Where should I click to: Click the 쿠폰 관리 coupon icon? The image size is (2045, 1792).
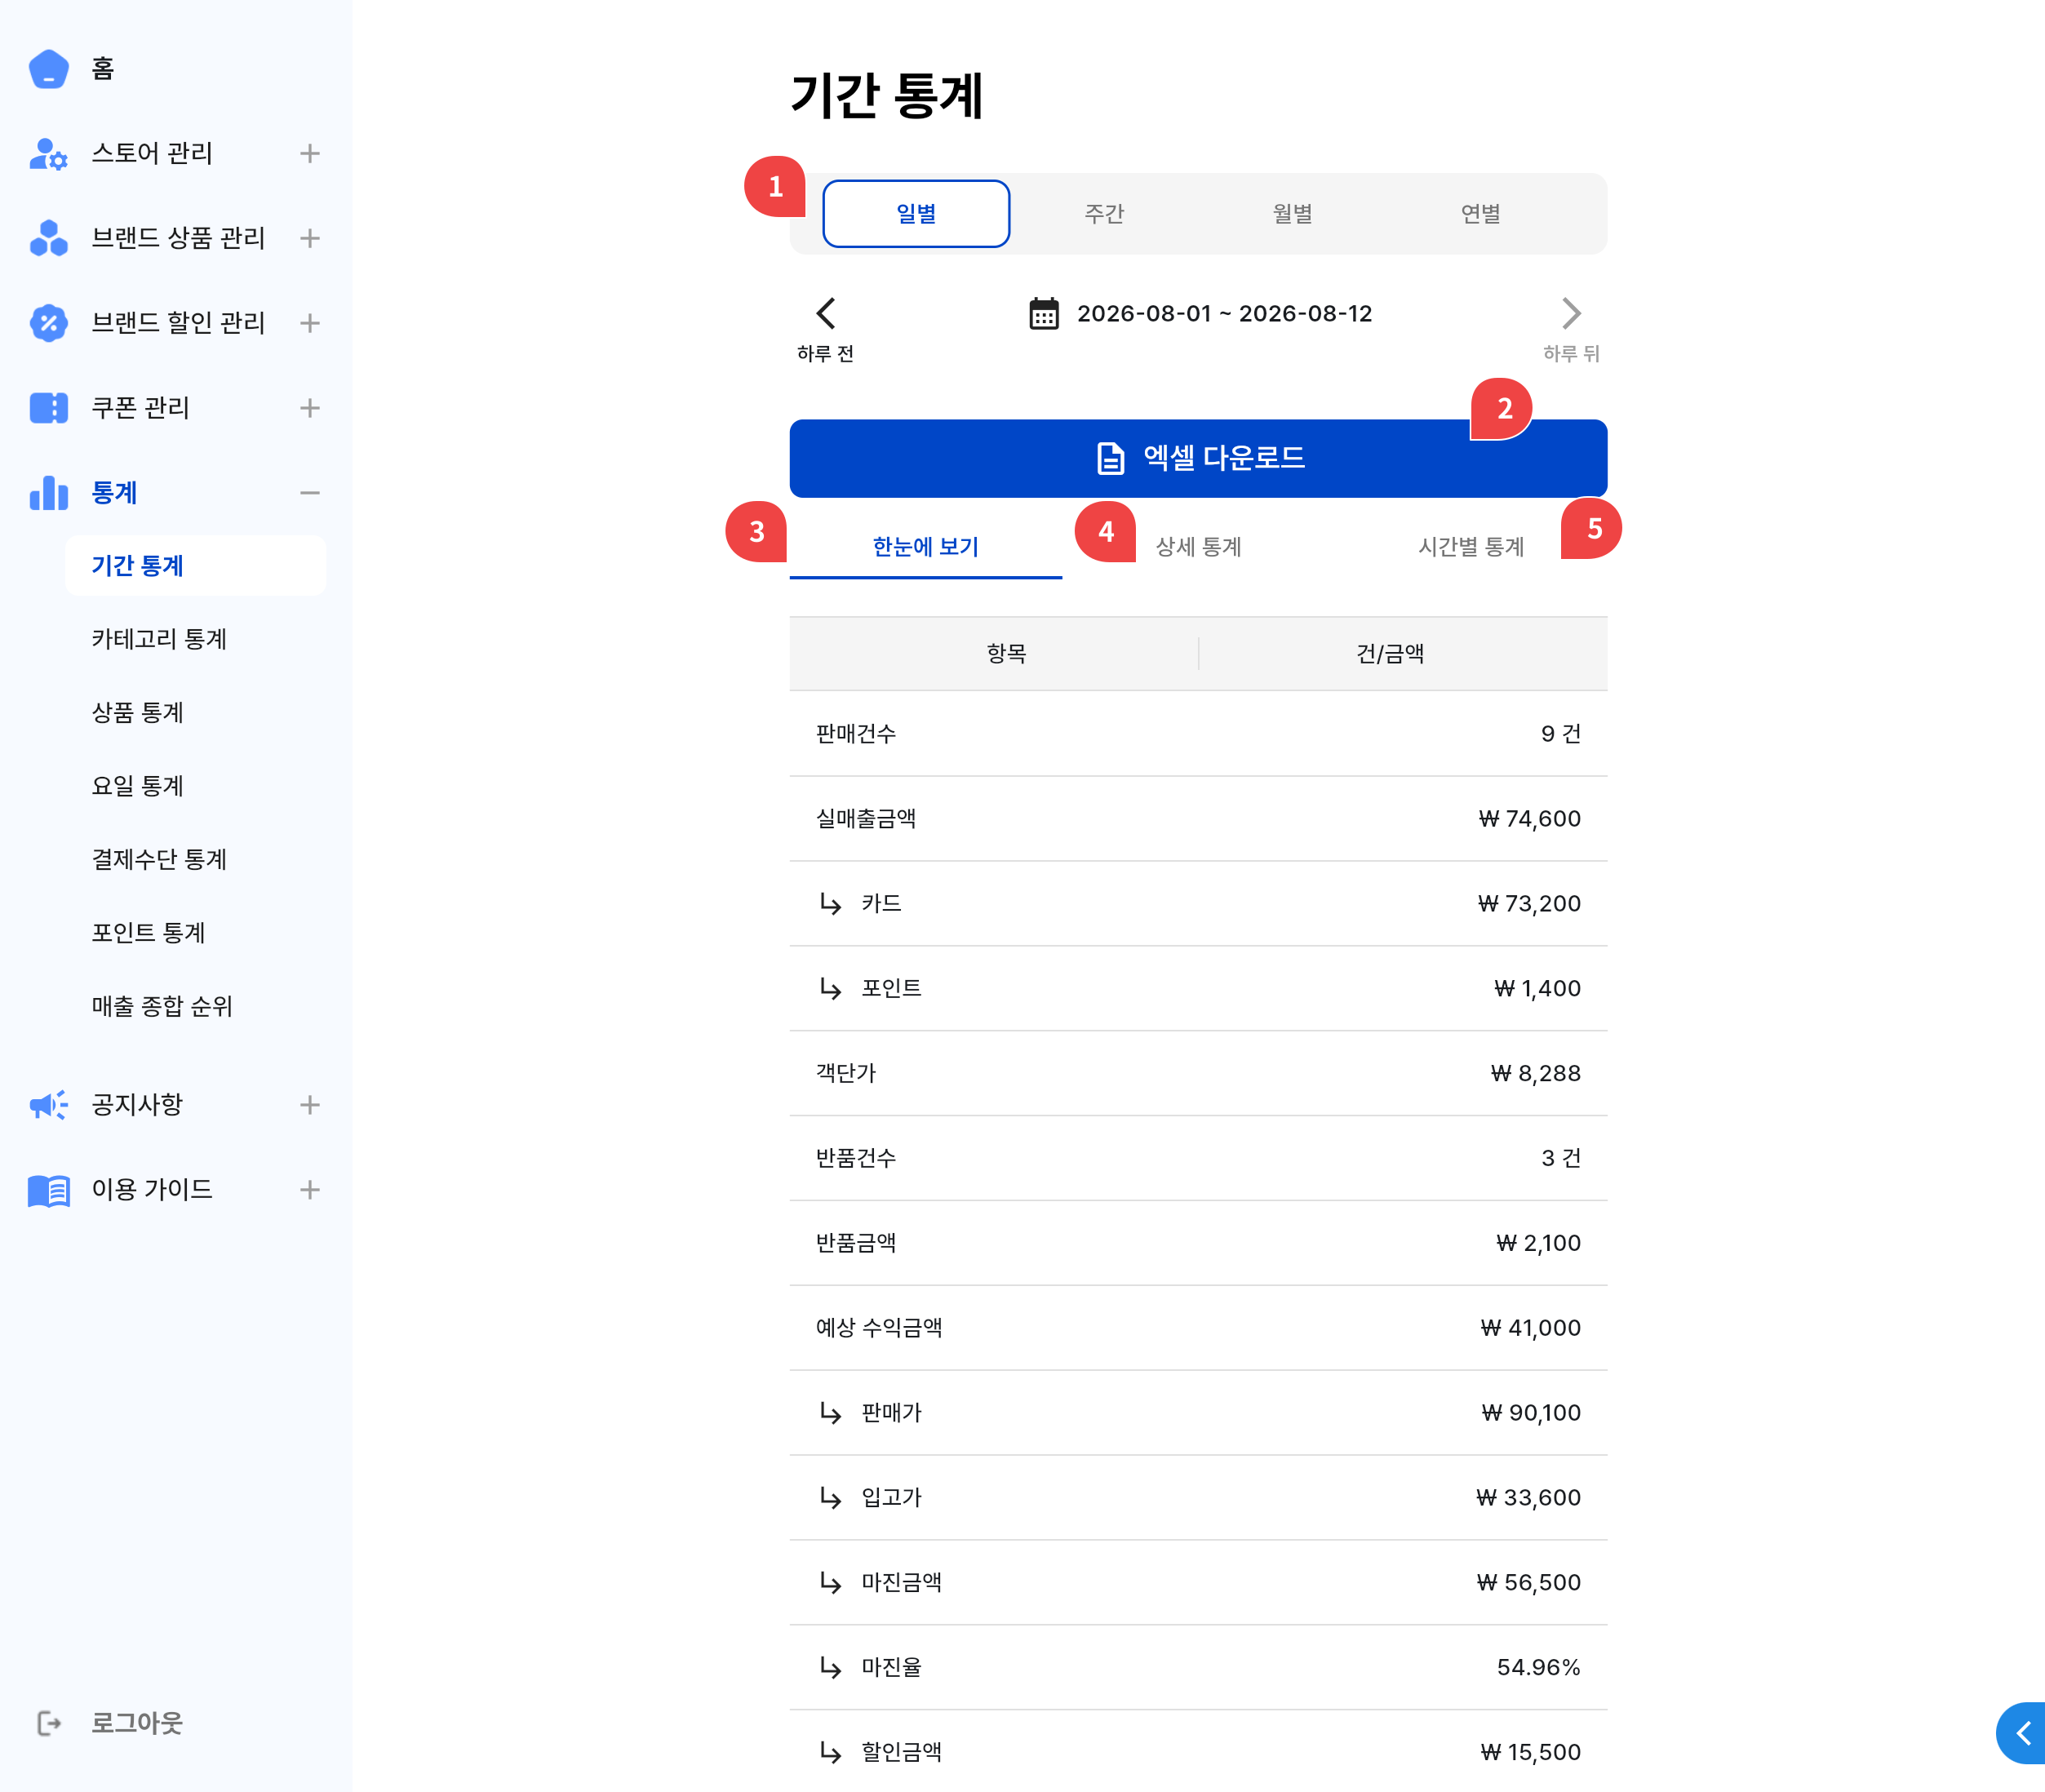(48, 408)
